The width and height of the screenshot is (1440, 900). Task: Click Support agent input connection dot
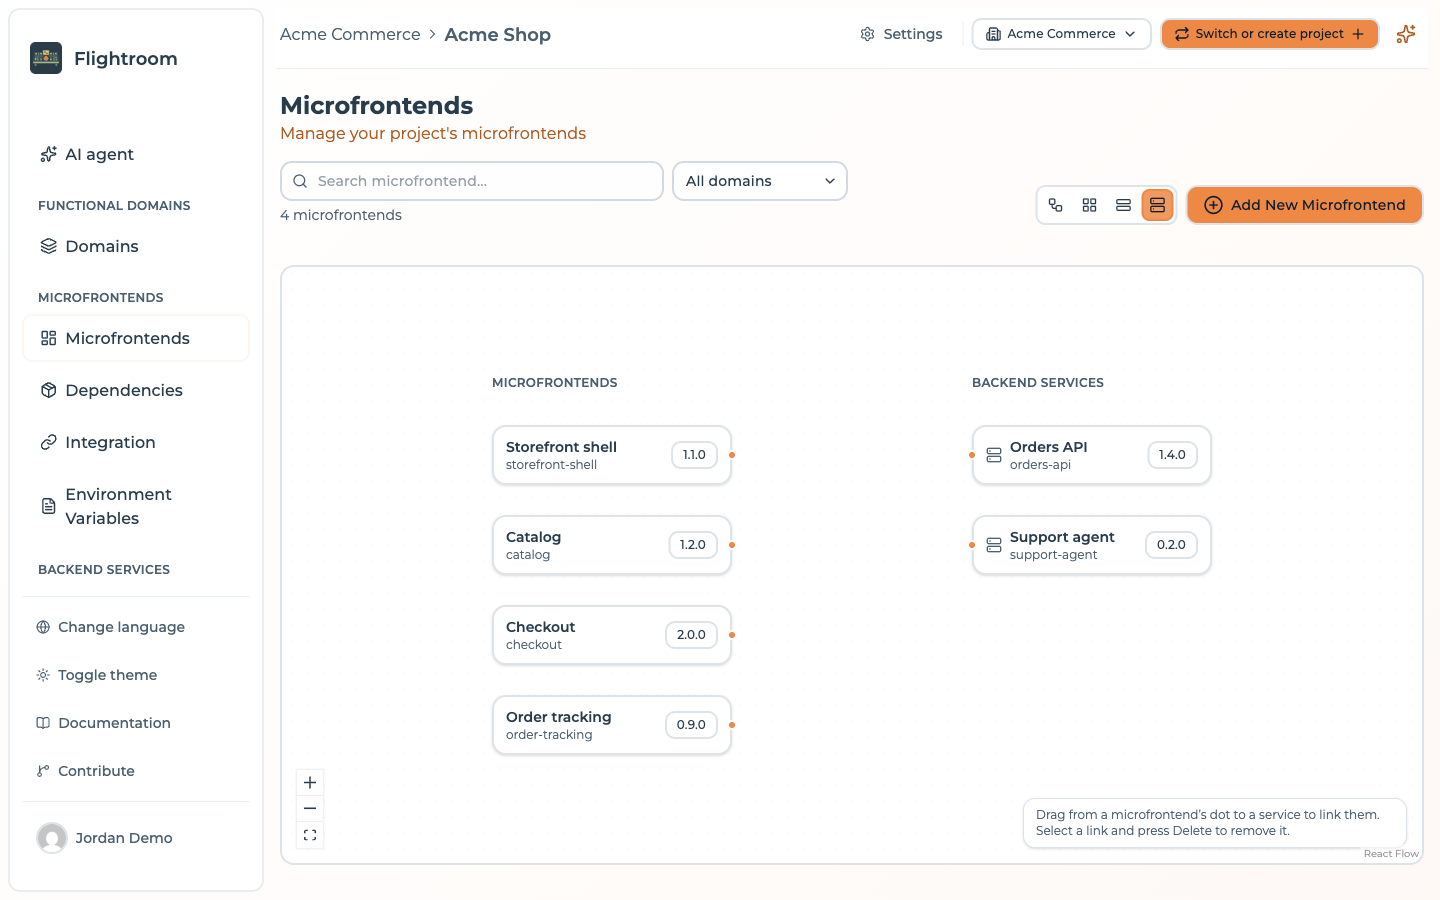coord(972,545)
